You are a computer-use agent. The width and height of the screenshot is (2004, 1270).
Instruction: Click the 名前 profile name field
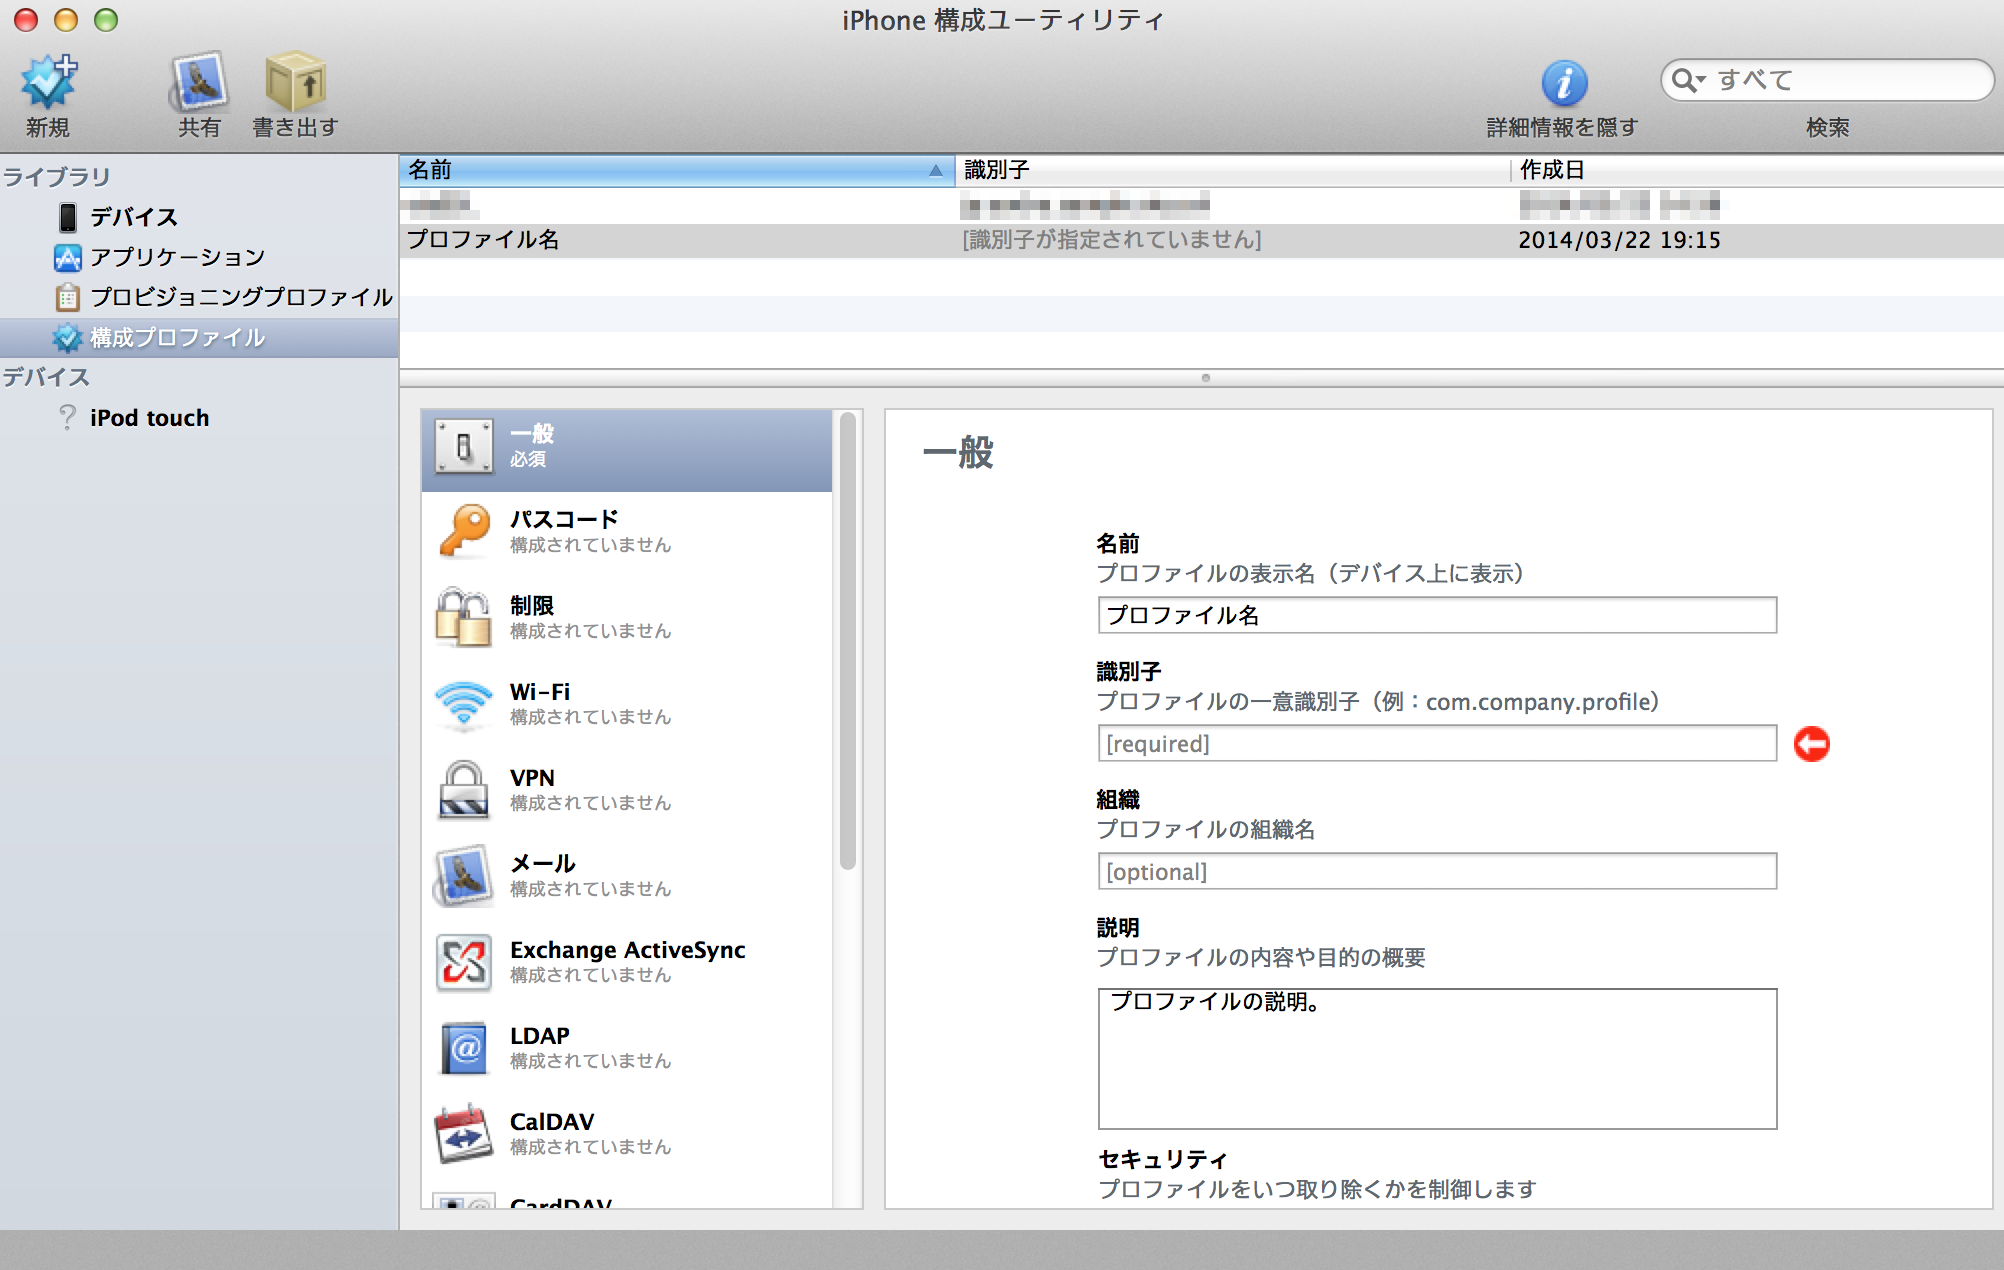pyautogui.click(x=1437, y=615)
